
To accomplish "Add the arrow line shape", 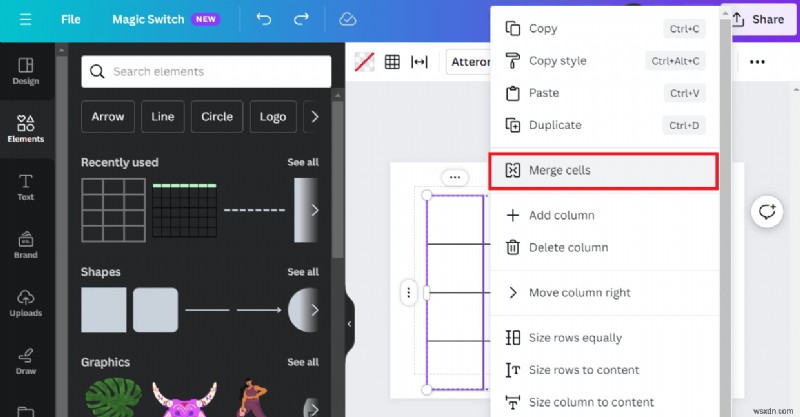I will coord(259,310).
